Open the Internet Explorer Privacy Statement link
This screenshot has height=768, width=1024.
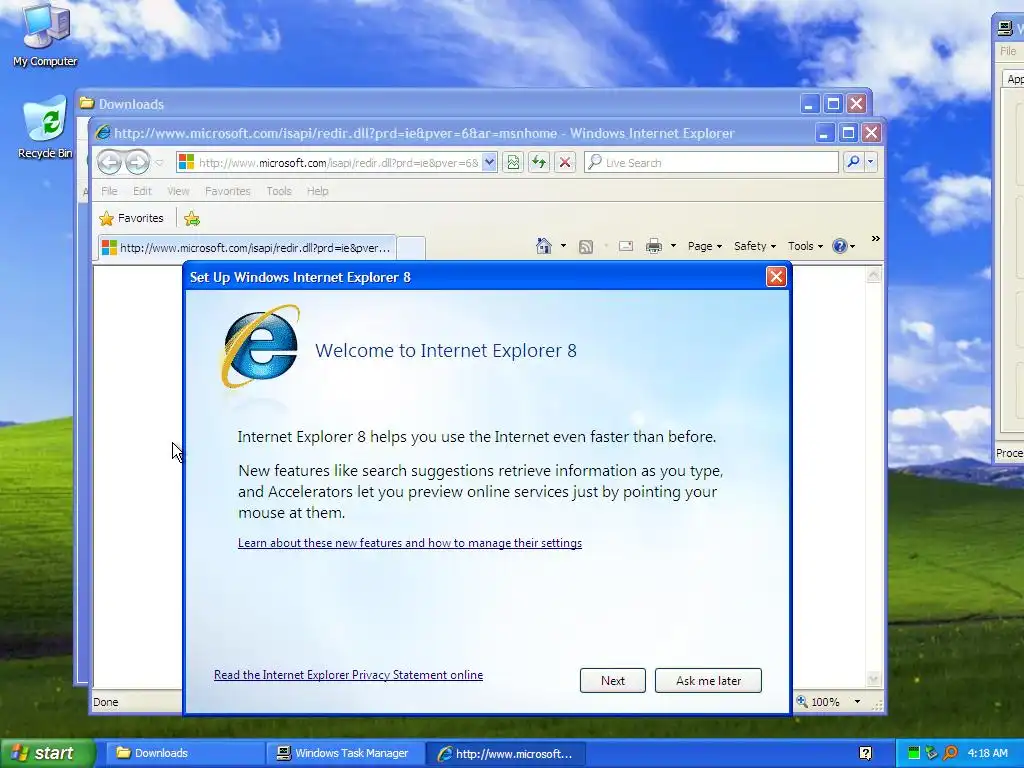pyautogui.click(x=348, y=675)
